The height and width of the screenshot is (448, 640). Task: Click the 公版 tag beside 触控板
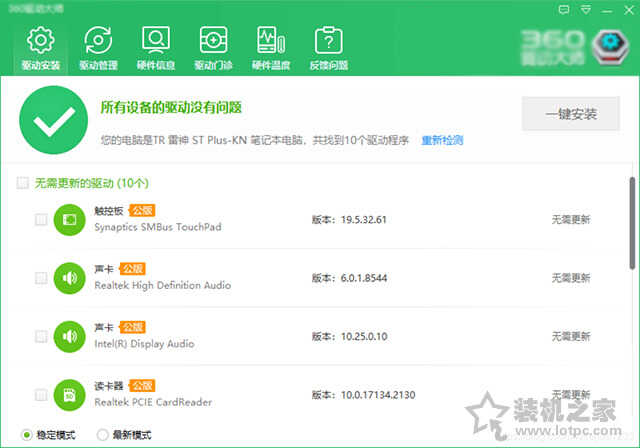[x=140, y=211]
